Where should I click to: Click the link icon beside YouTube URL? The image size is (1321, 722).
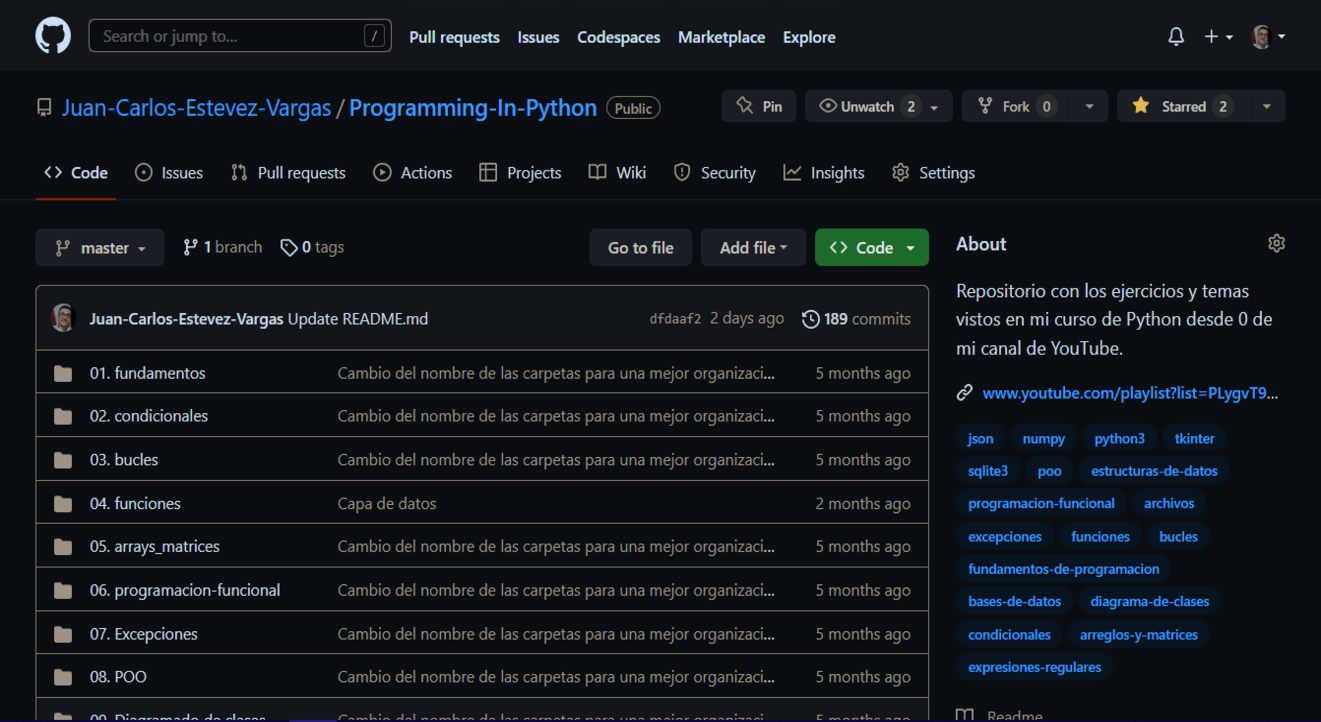pyautogui.click(x=964, y=393)
